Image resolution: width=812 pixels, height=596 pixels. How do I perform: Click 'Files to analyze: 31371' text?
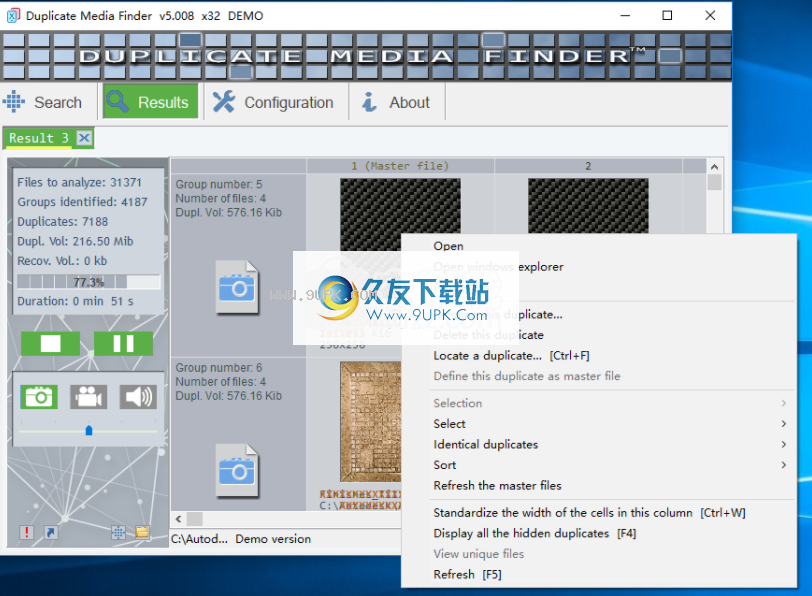pos(79,182)
